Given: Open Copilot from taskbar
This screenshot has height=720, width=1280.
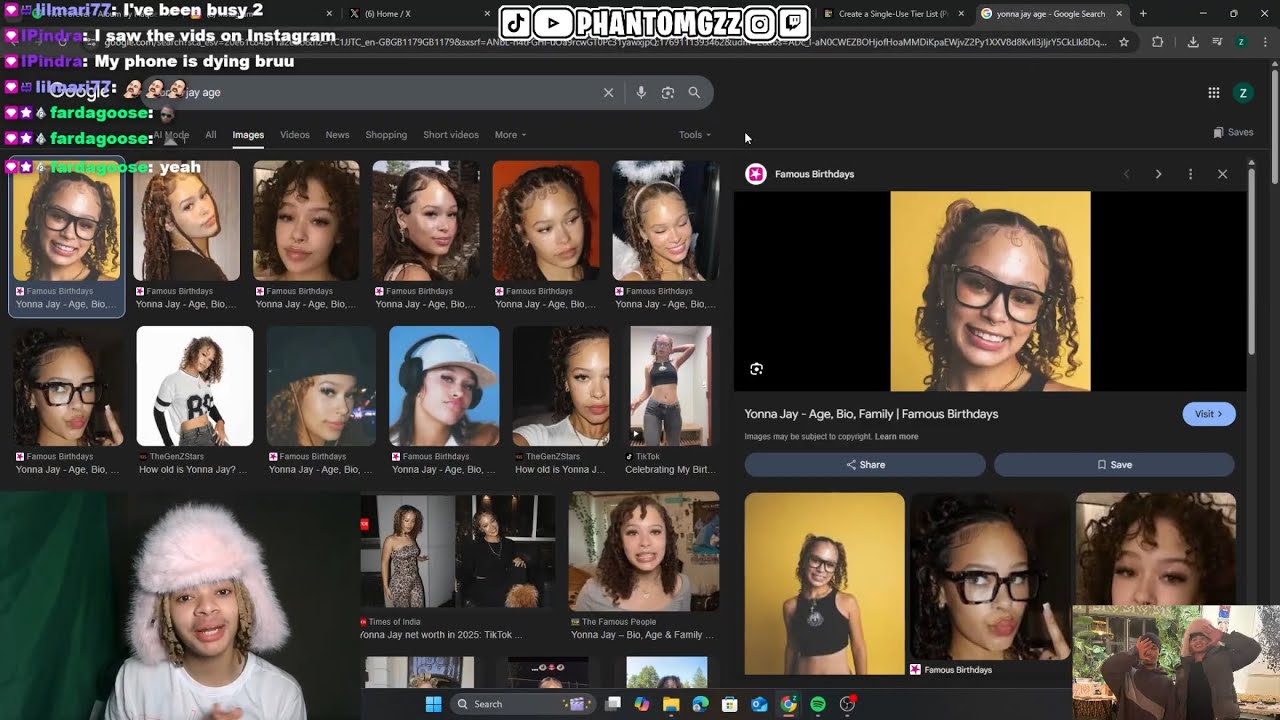Looking at the screenshot, I should point(642,704).
